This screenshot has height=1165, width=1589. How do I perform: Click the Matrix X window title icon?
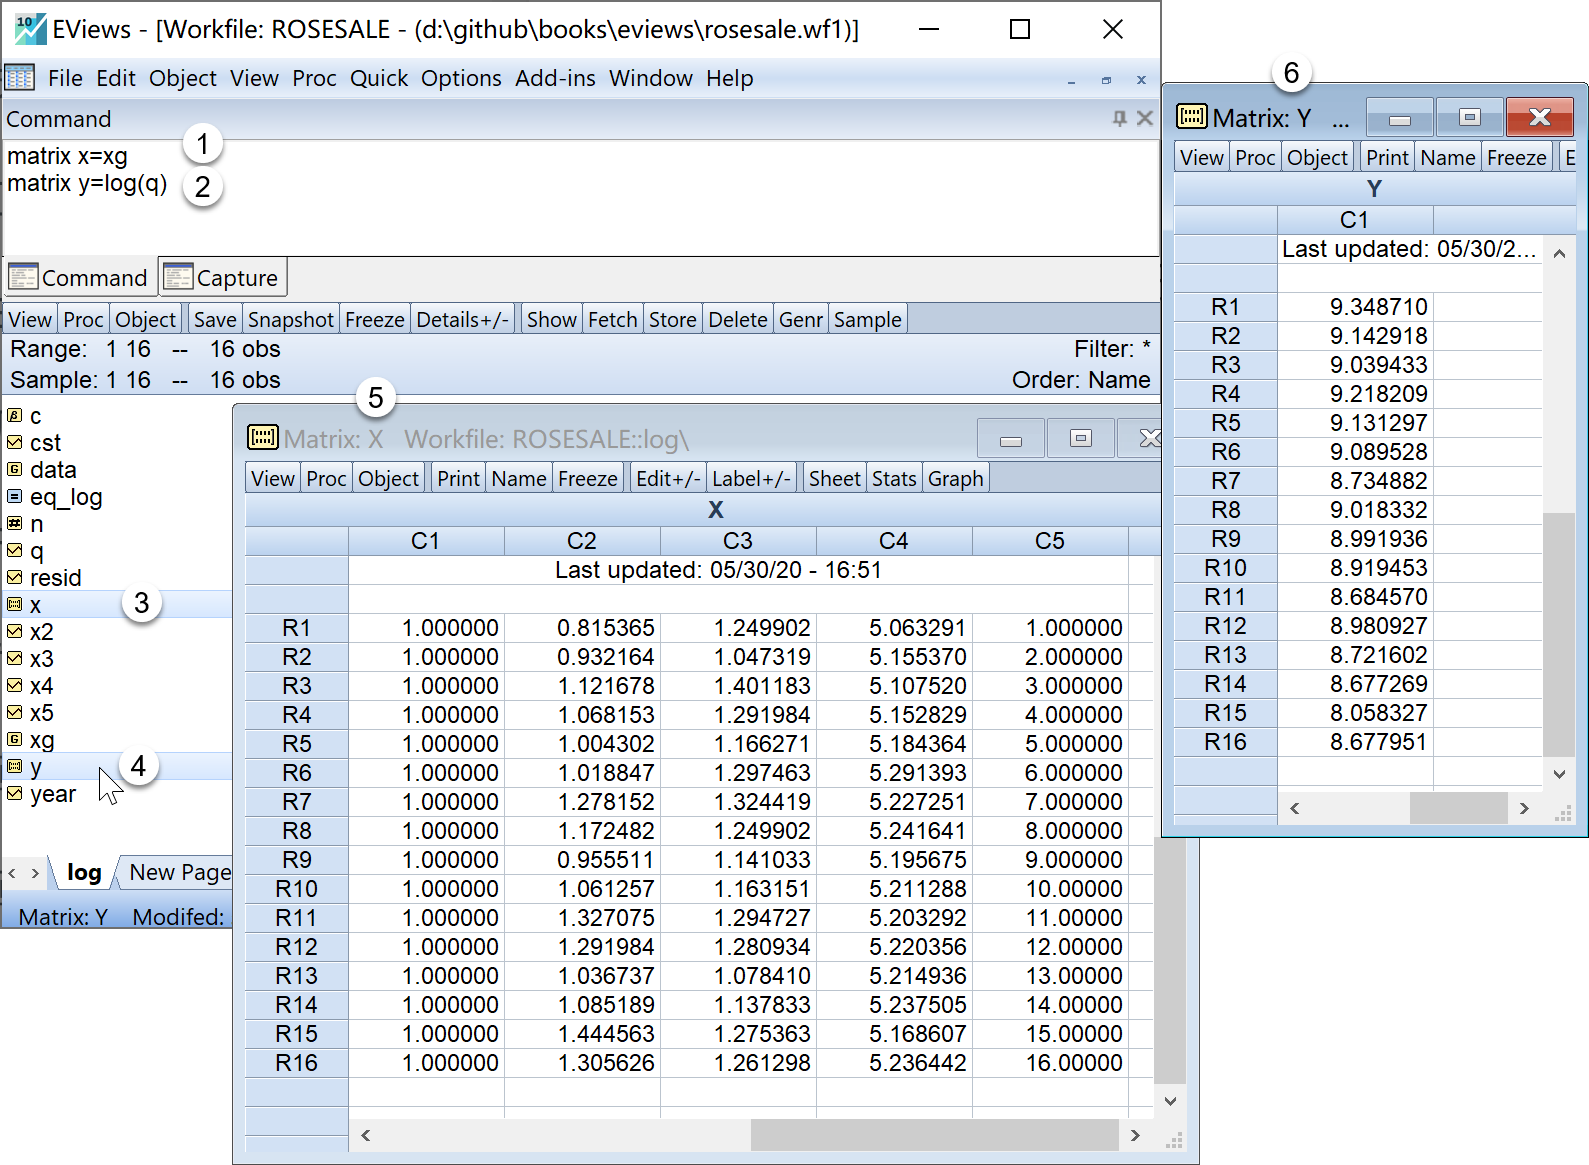(263, 437)
